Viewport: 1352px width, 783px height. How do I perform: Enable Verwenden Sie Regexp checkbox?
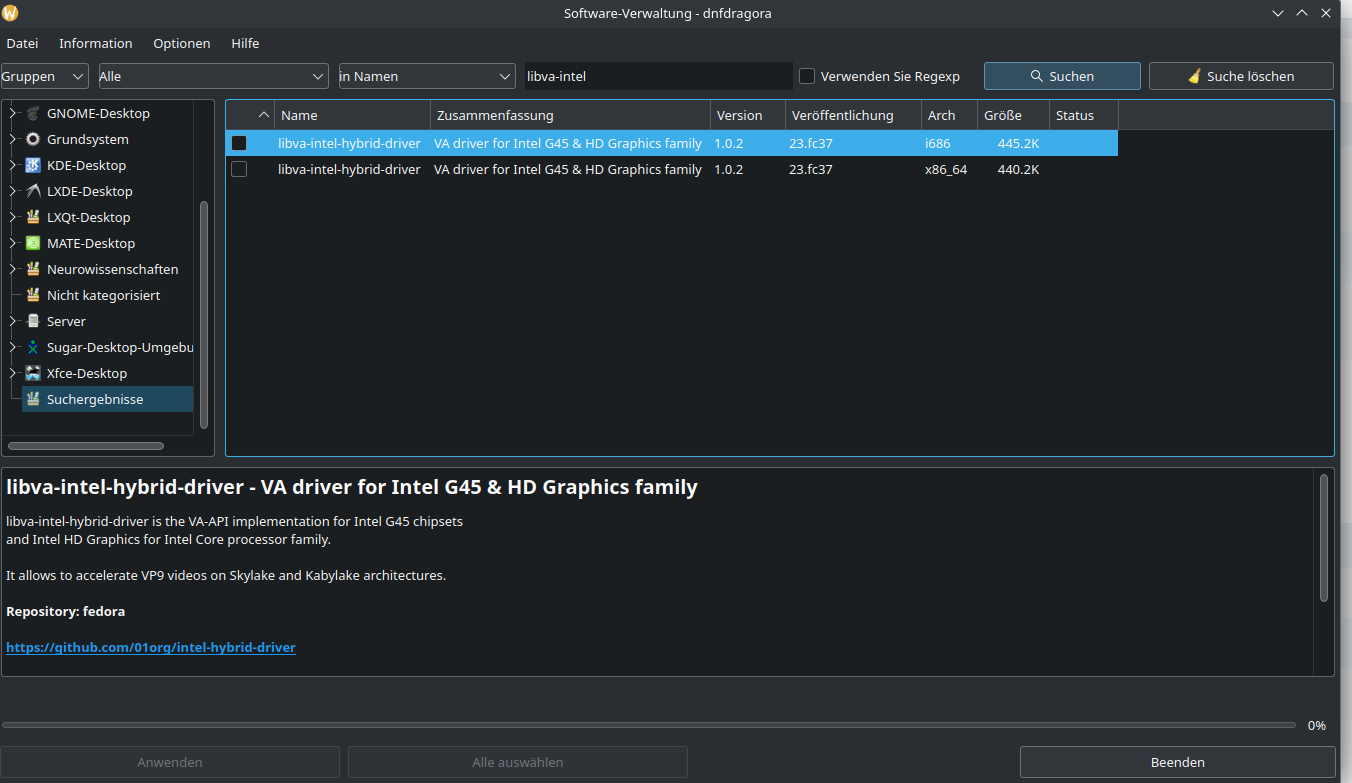pyautogui.click(x=807, y=76)
